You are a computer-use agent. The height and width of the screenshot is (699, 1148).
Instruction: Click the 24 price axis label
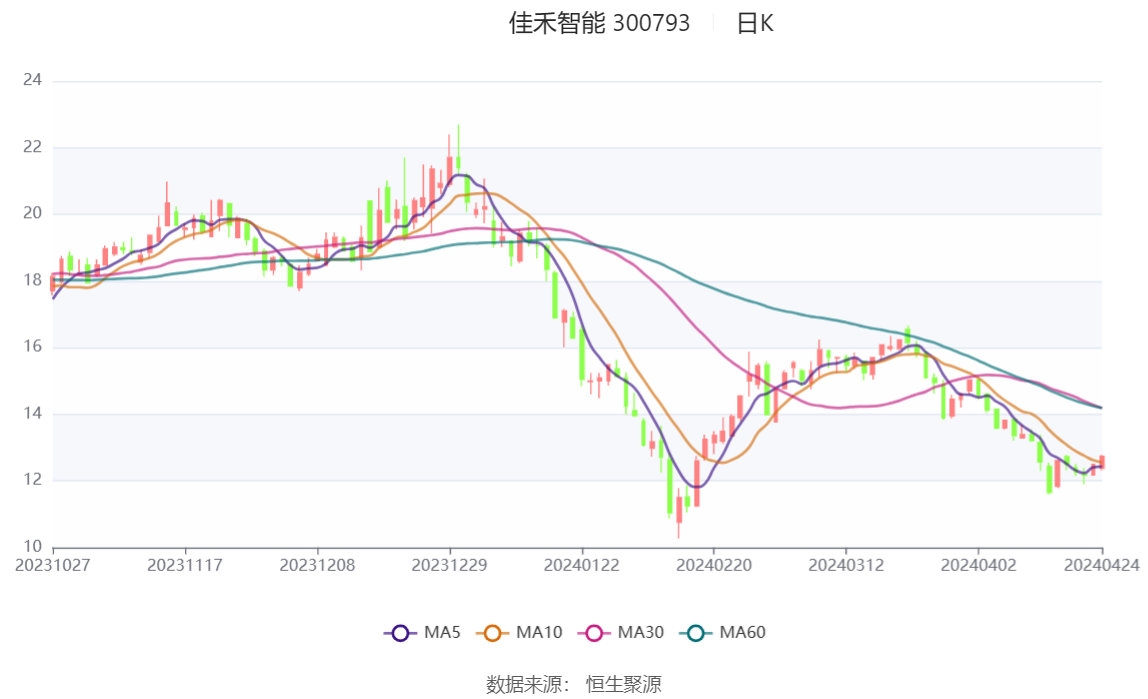point(32,80)
